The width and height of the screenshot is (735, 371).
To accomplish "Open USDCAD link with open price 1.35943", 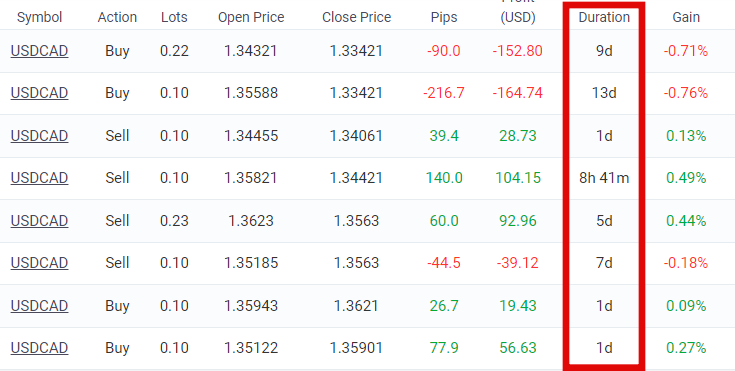I will (x=39, y=305).
